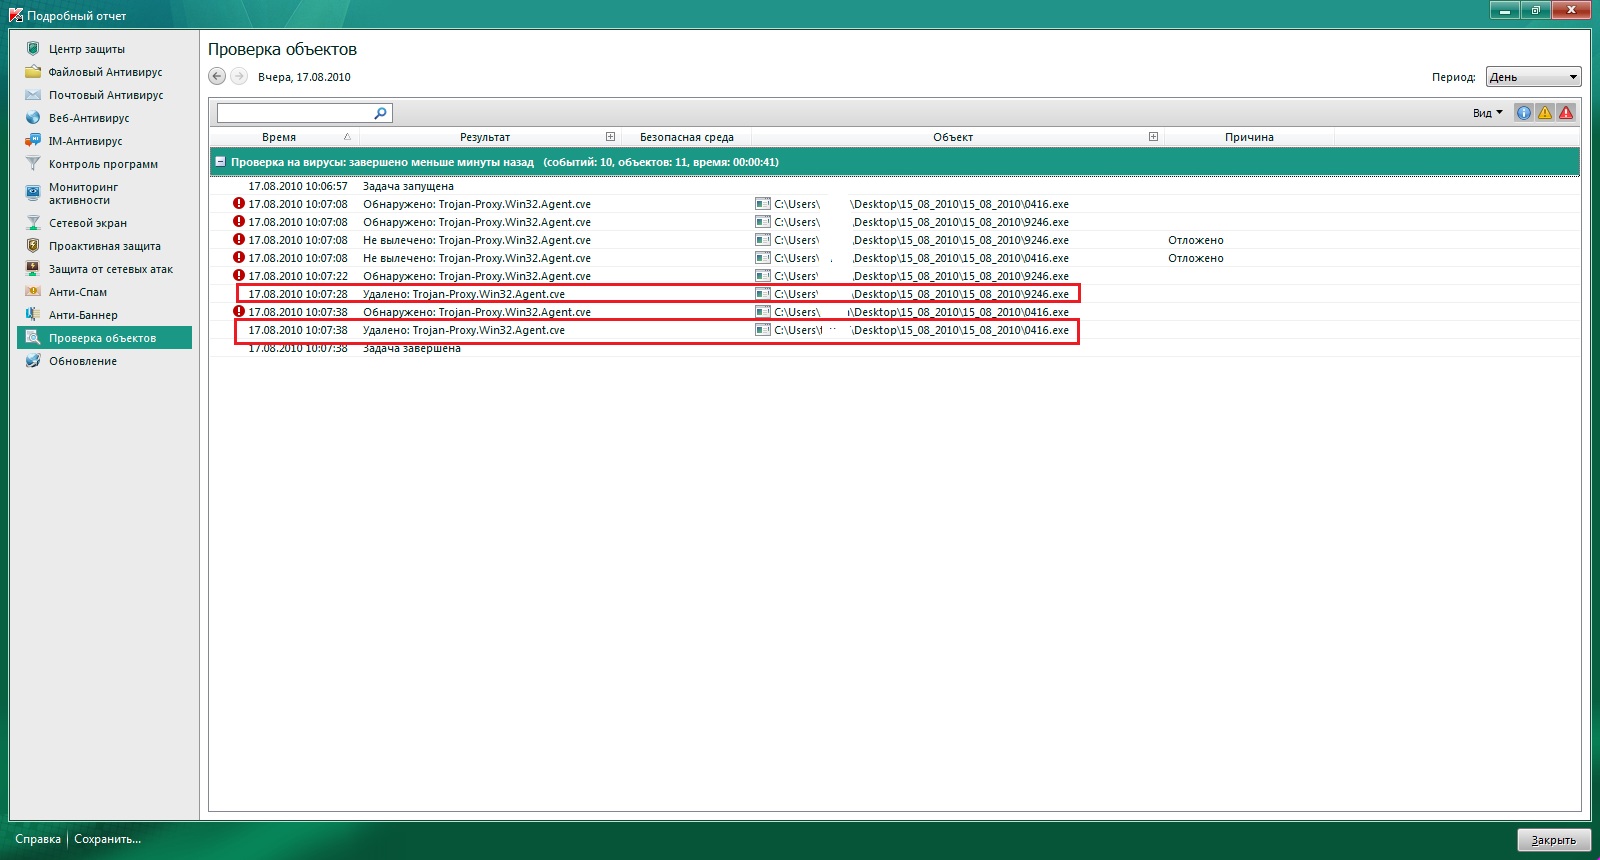Viewport: 1600px width, 860px height.
Task: Select Удалено: Trojan-Proxy result at 10:07:28
Action: point(464,294)
